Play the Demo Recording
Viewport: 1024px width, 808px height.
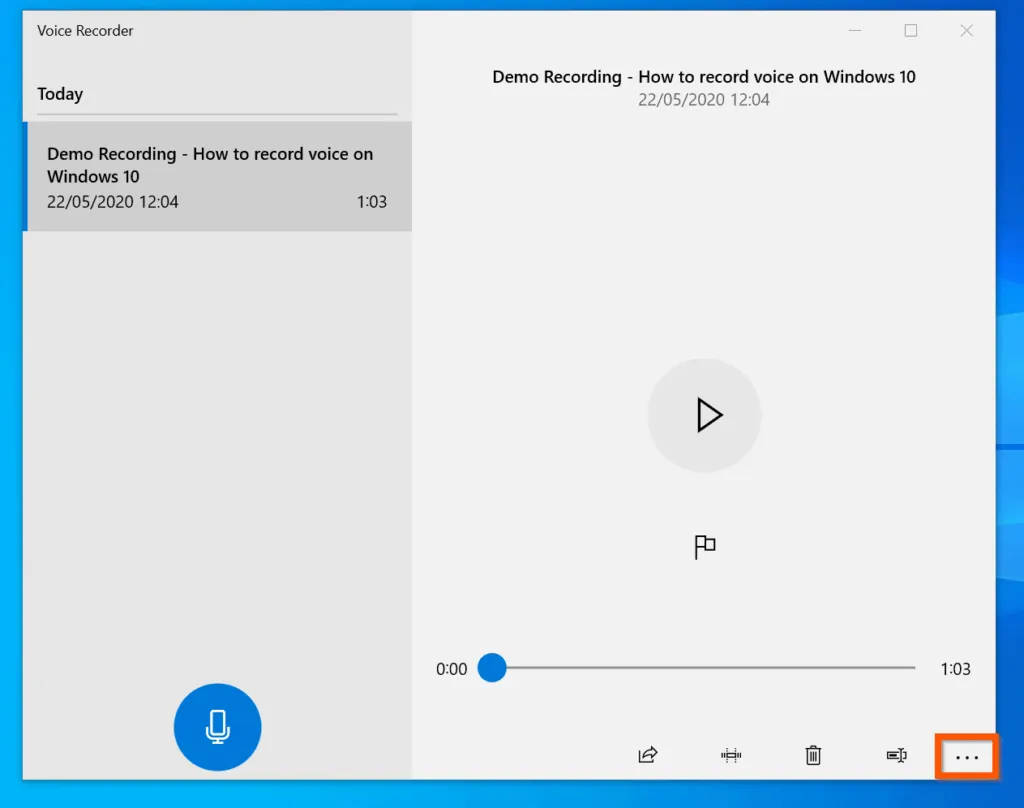click(x=705, y=415)
